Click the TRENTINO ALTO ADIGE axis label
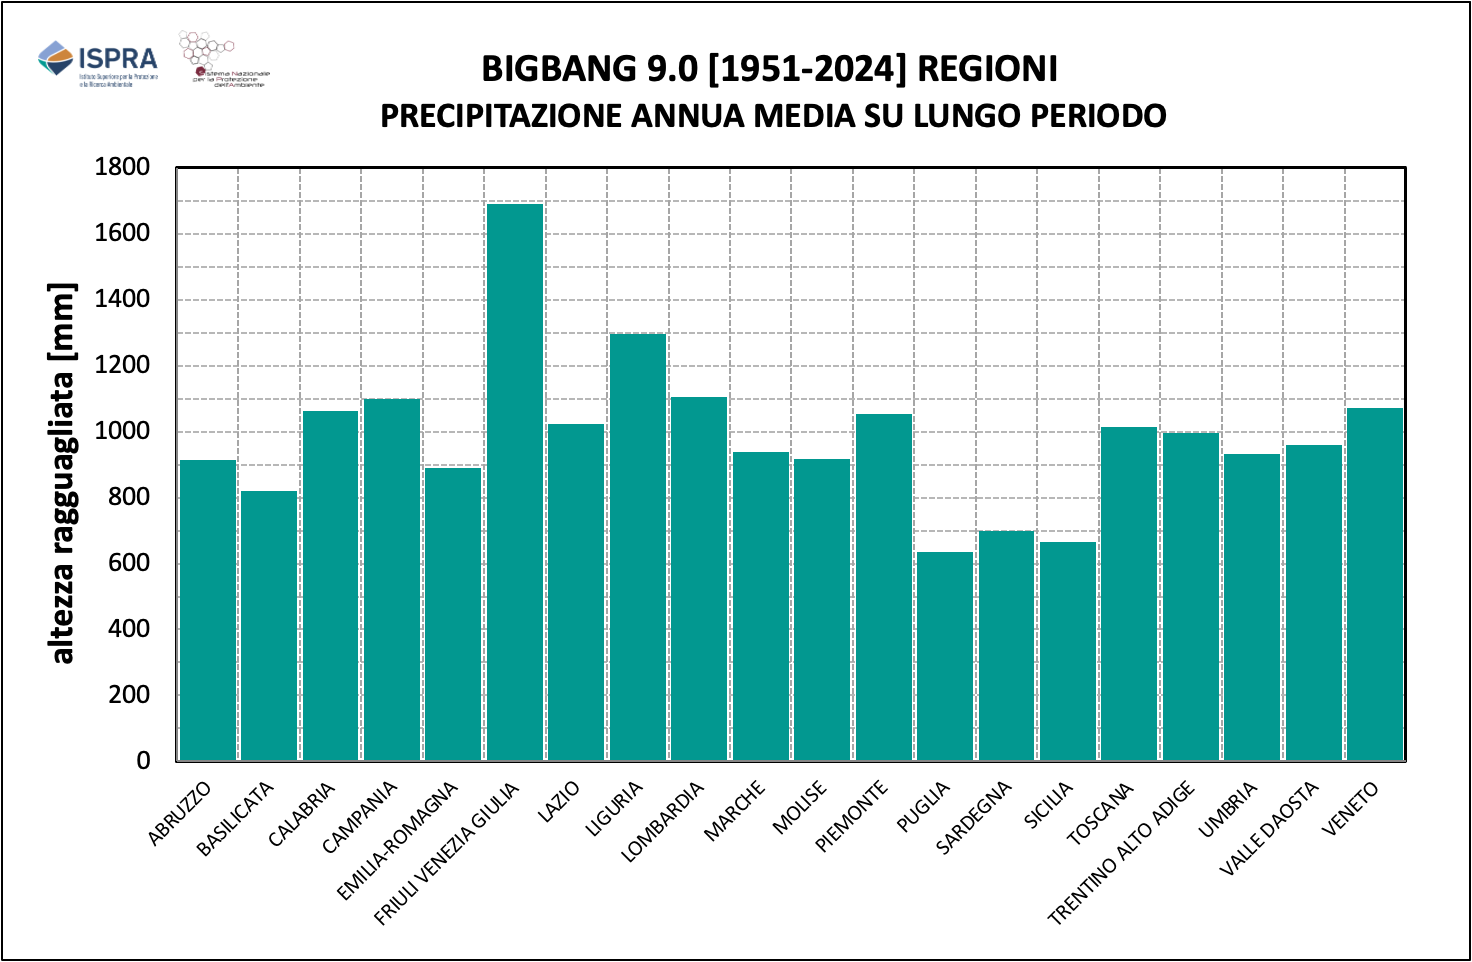This screenshot has height=962, width=1472. [x=1121, y=853]
